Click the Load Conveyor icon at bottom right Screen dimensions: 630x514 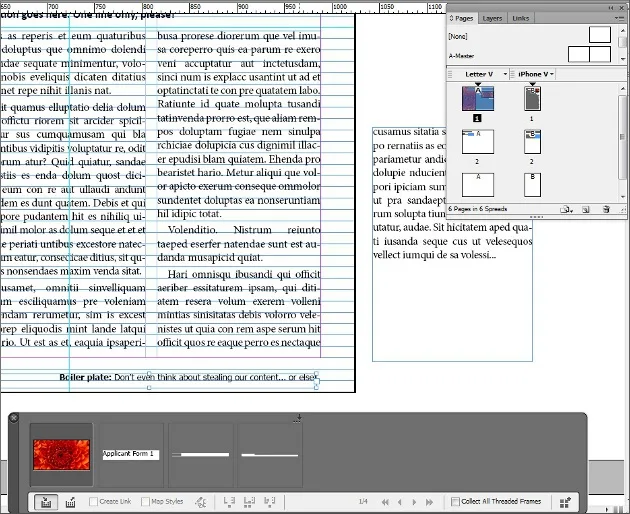click(565, 502)
